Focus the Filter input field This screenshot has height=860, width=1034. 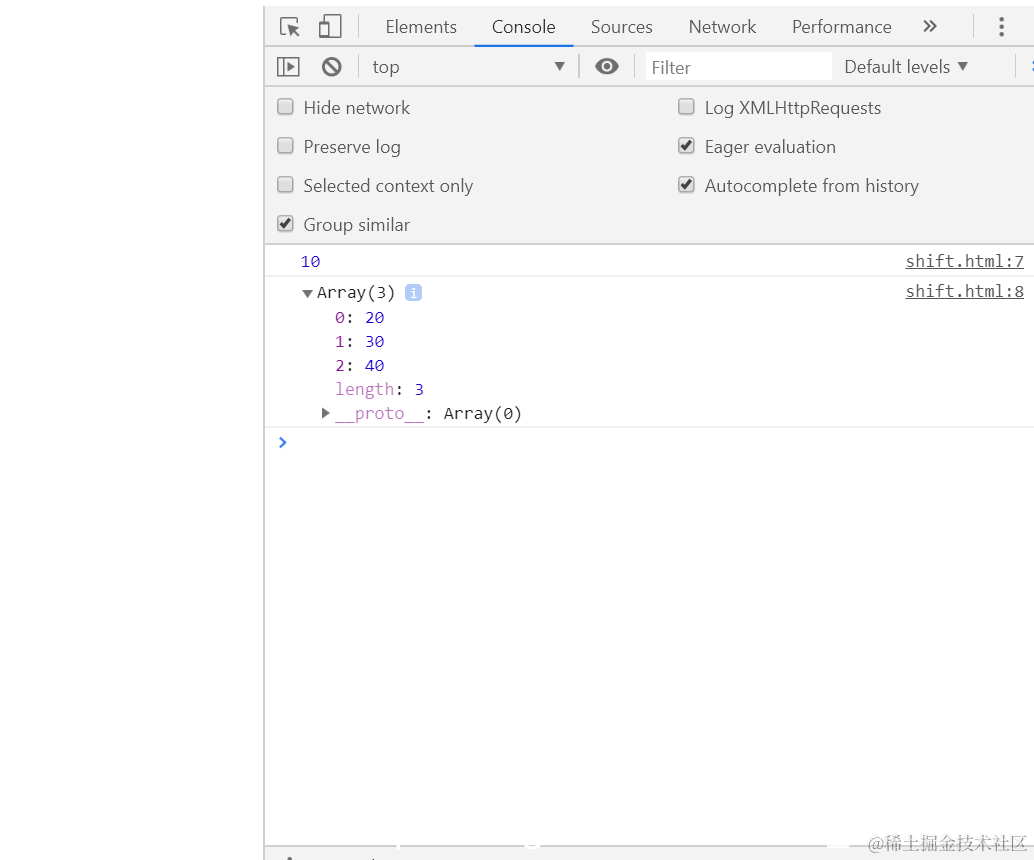coord(739,67)
